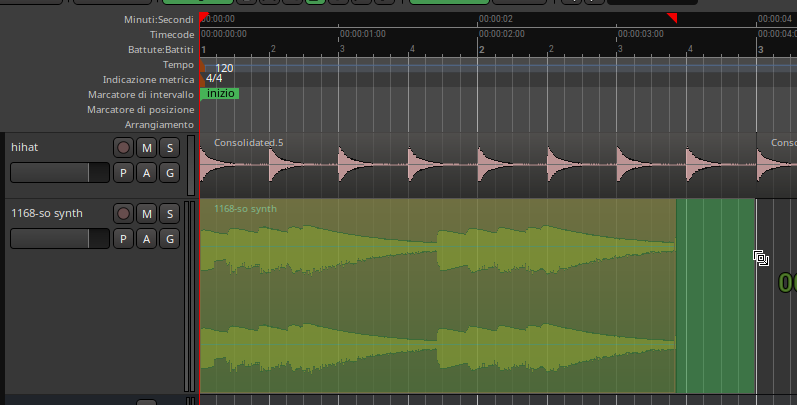Click the synth track group (G) button
Viewport: 797px width, 405px height.
pos(170,239)
